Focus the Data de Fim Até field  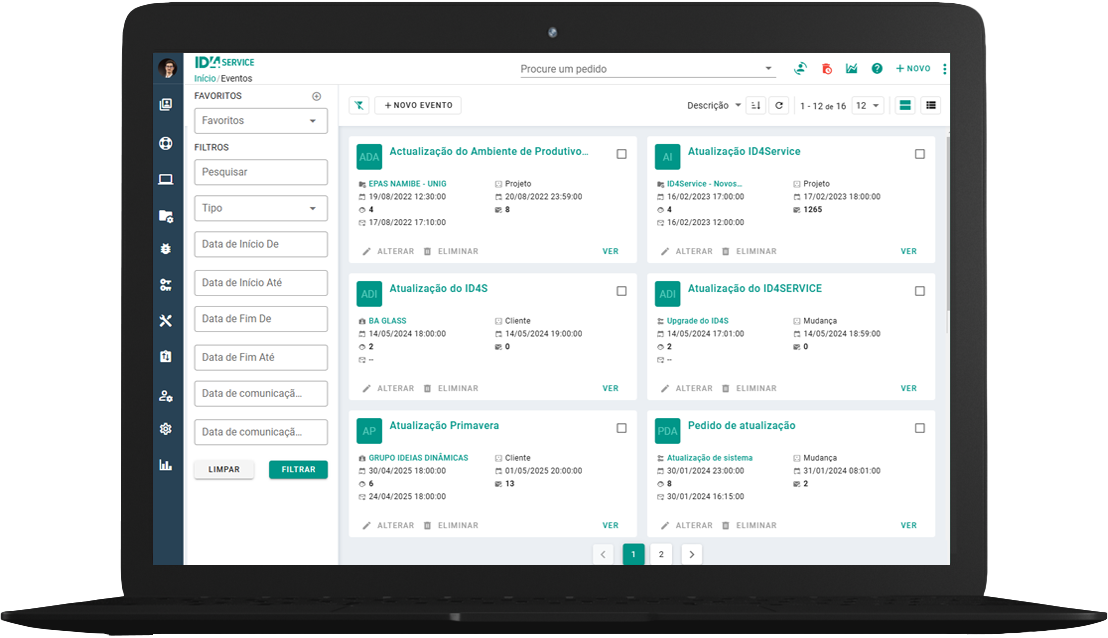tap(261, 358)
